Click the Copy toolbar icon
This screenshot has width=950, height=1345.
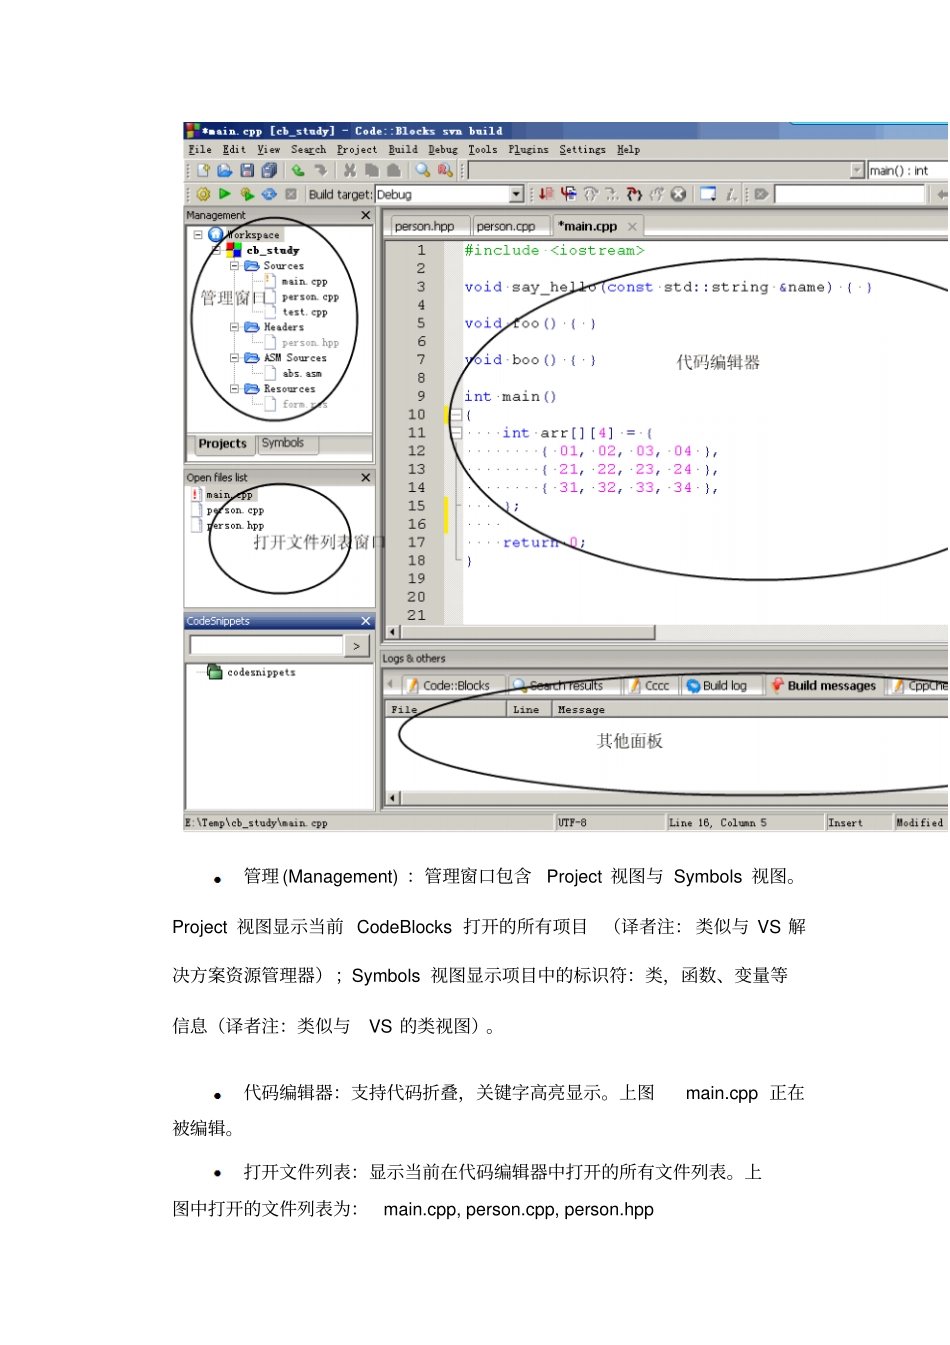pyautogui.click(x=372, y=171)
